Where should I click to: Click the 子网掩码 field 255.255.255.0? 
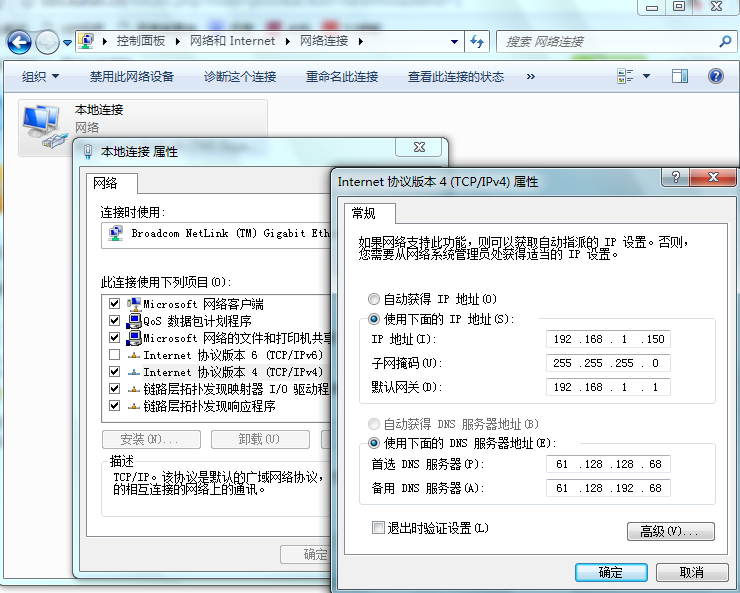[x=608, y=363]
